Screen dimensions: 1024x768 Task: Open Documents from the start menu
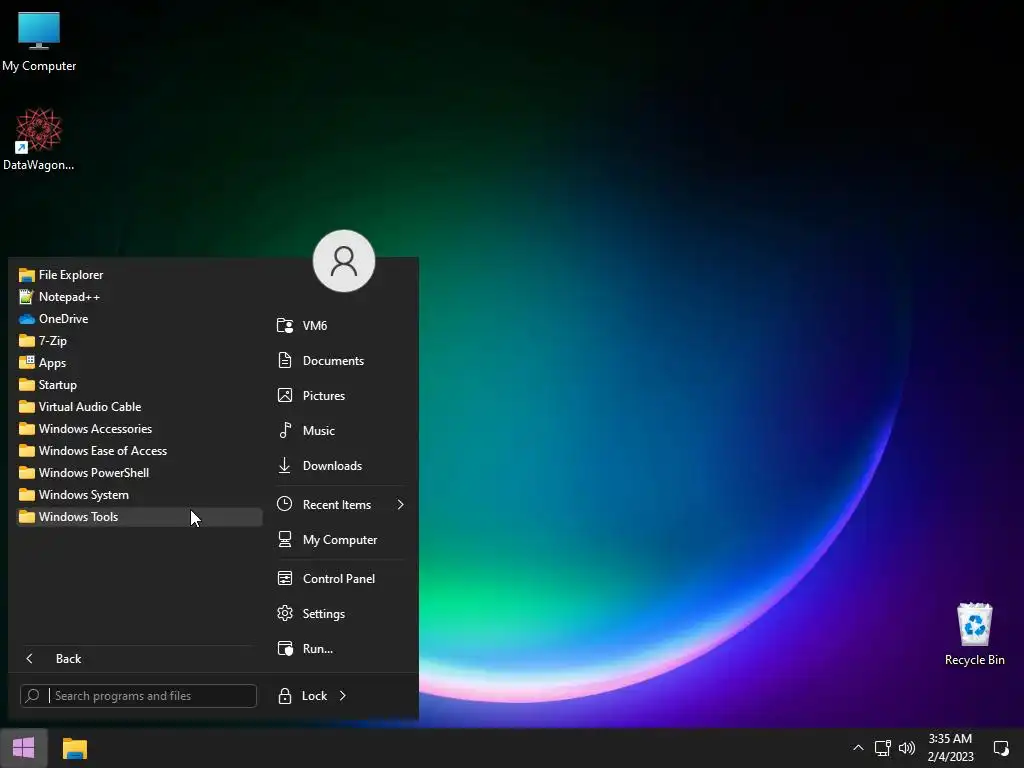click(x=342, y=360)
